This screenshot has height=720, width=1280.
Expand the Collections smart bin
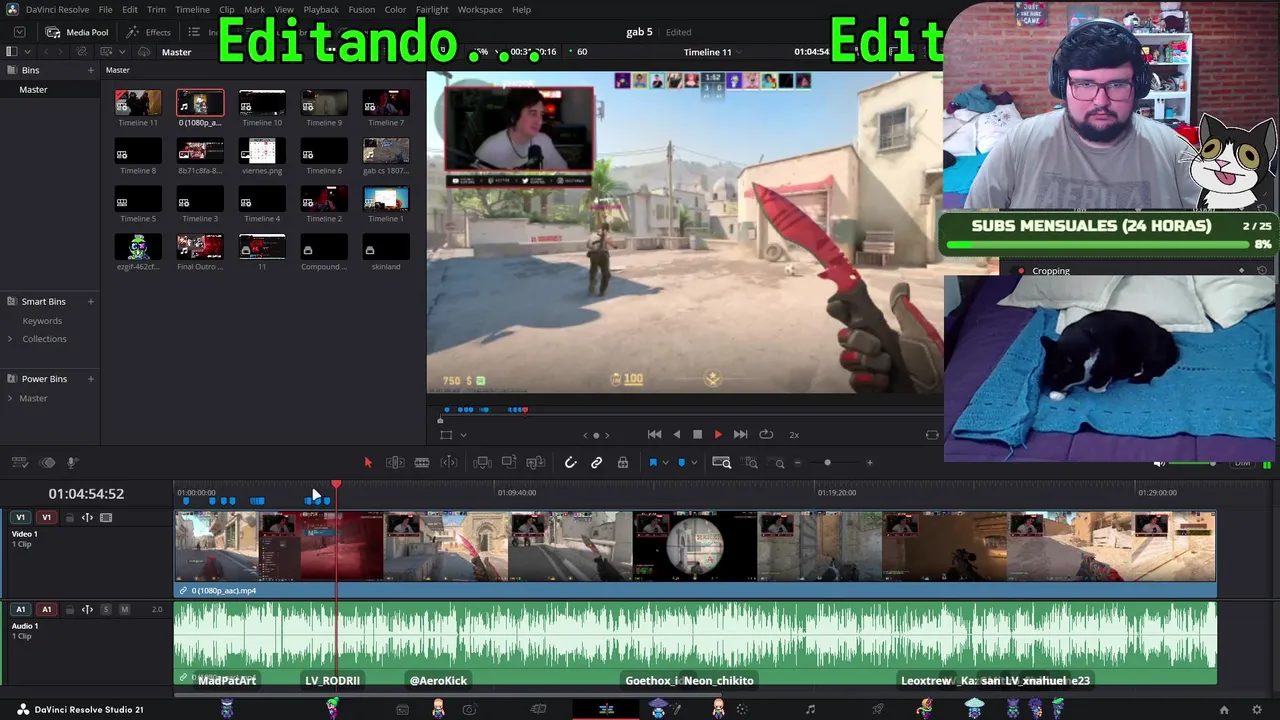tap(10, 339)
